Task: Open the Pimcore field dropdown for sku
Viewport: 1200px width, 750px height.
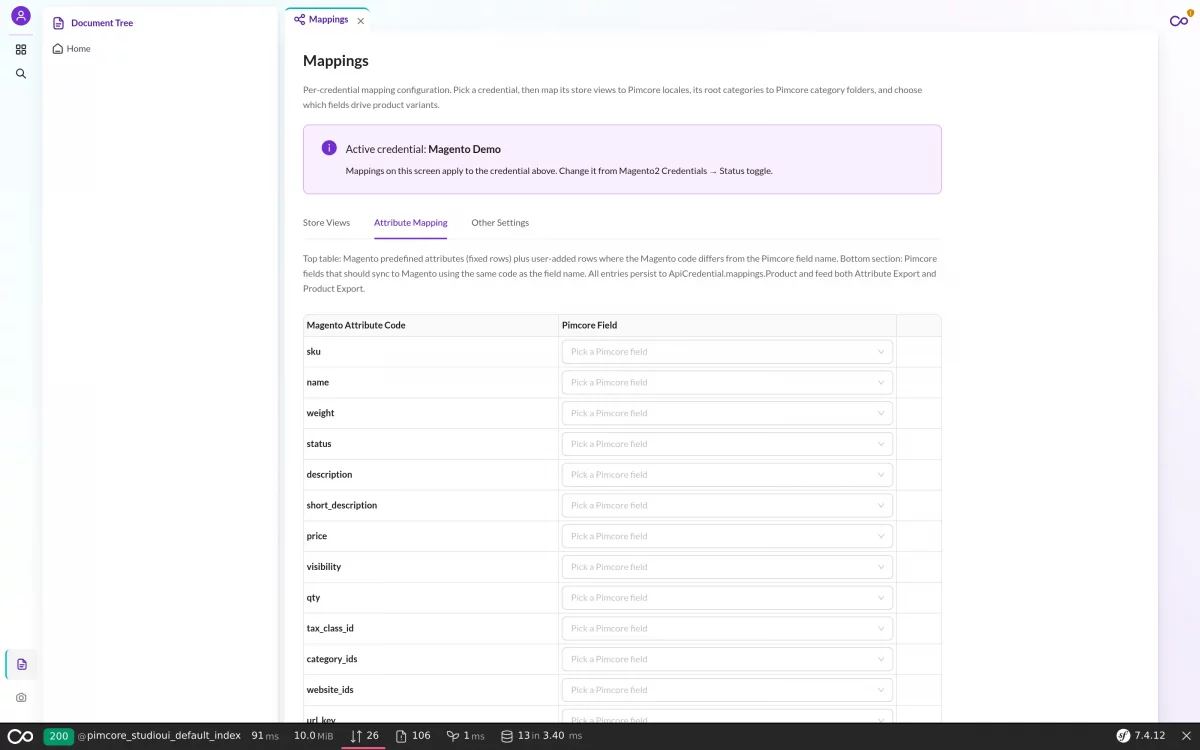Action: tap(727, 352)
